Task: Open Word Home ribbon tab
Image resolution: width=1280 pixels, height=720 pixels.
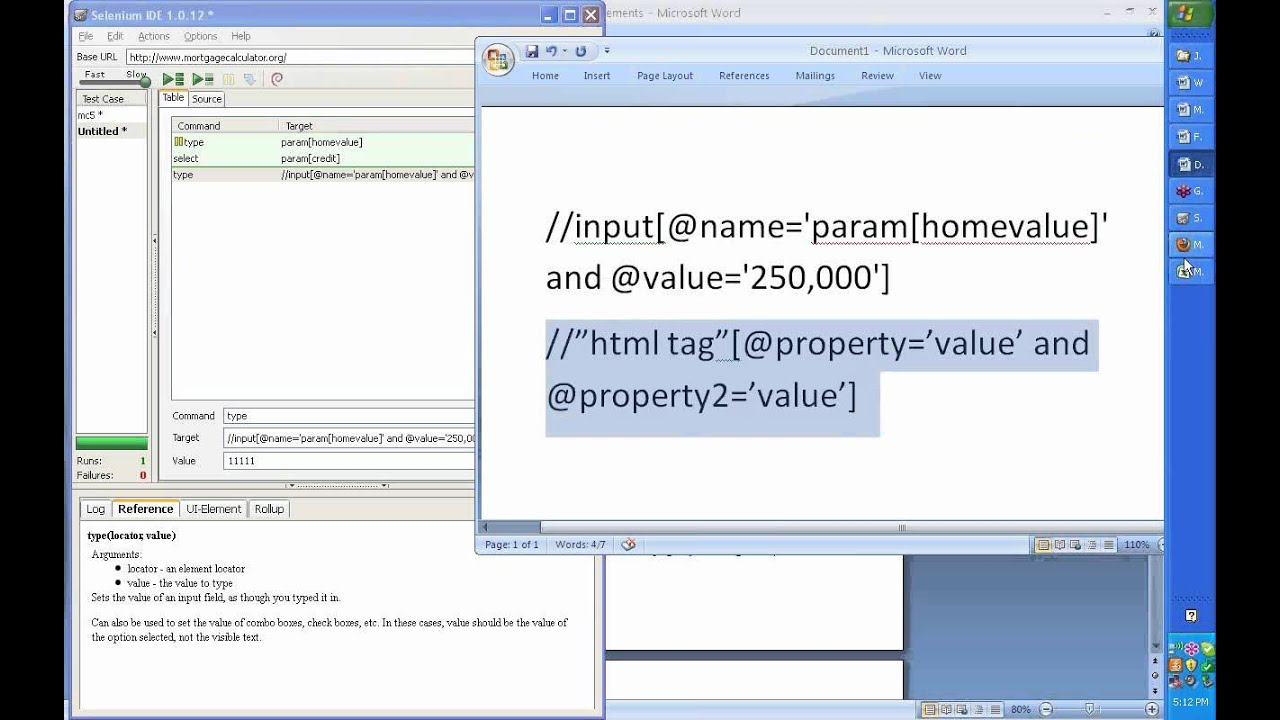Action: (x=545, y=76)
